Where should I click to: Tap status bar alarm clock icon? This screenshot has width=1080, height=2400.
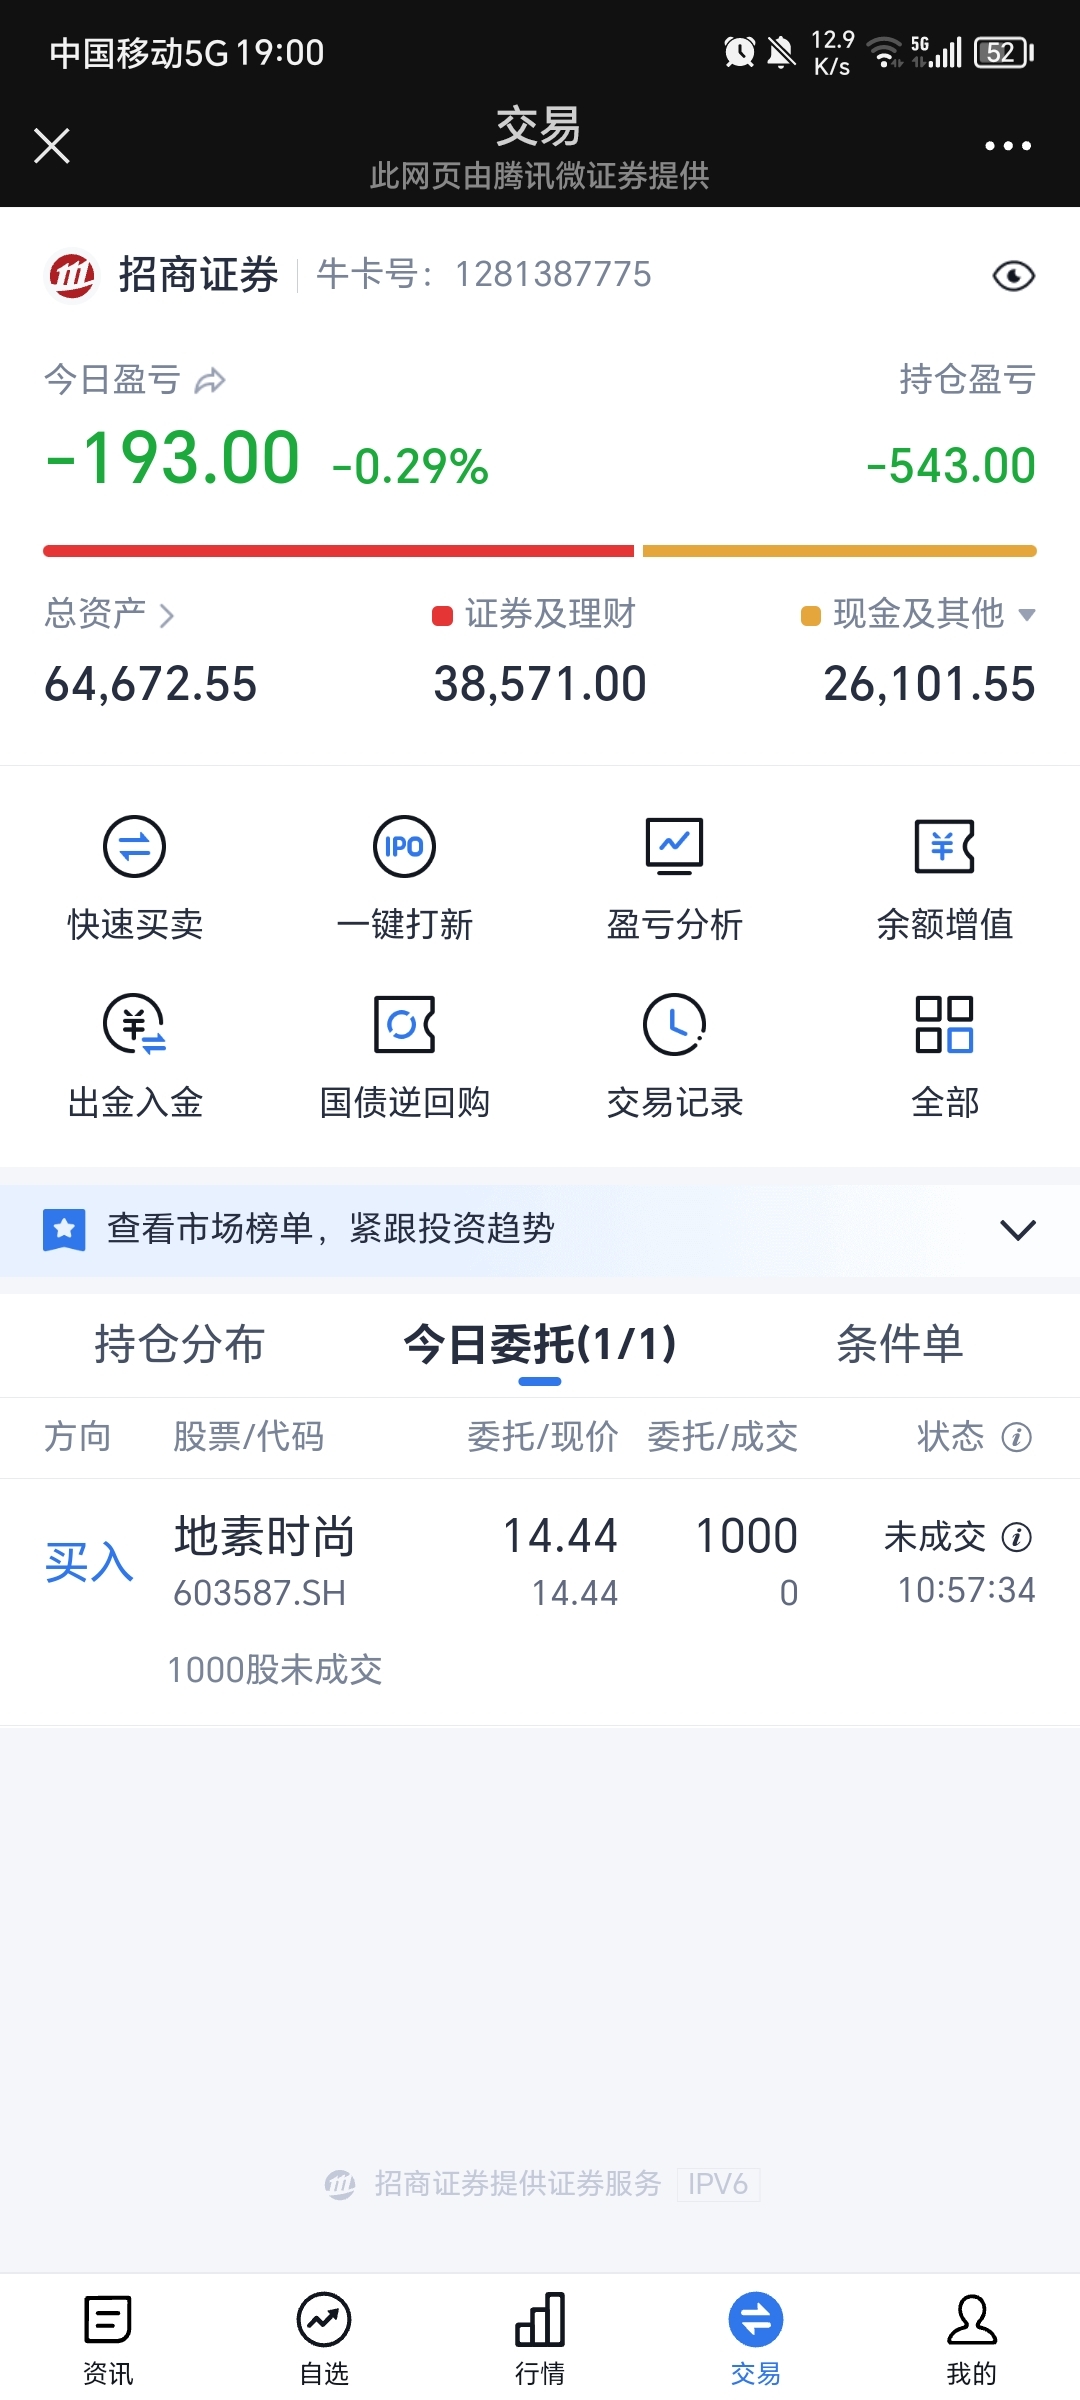[x=740, y=52]
